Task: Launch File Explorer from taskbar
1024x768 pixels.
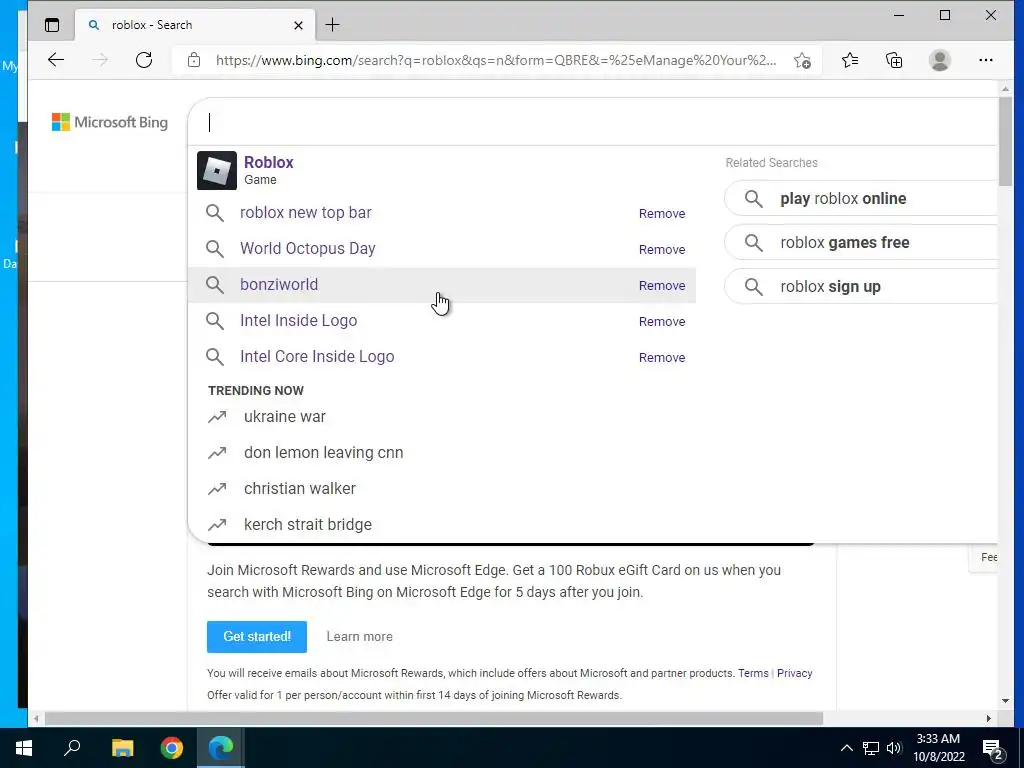Action: coord(122,748)
